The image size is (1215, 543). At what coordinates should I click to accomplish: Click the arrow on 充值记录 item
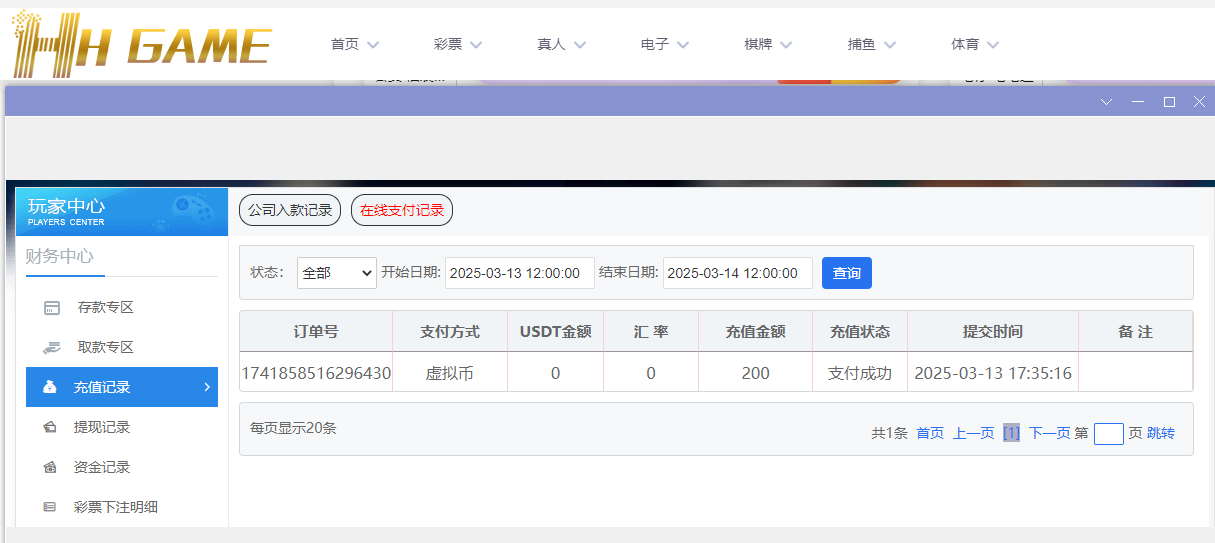pyautogui.click(x=207, y=387)
